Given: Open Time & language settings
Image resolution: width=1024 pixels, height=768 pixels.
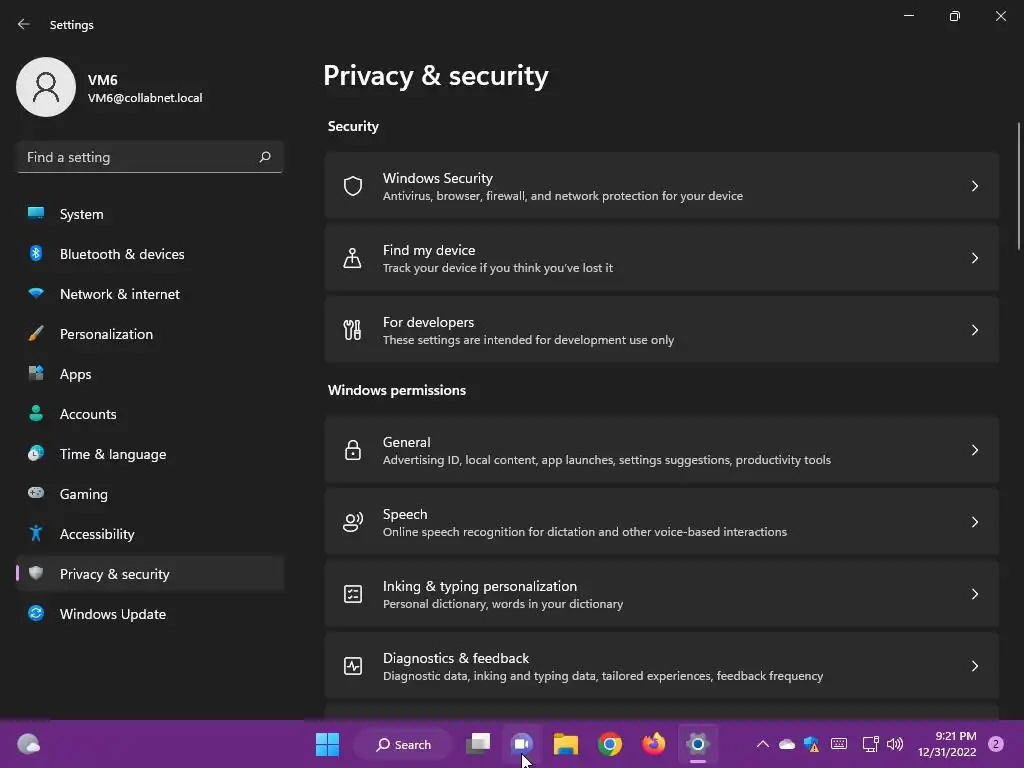Looking at the screenshot, I should point(150,454).
